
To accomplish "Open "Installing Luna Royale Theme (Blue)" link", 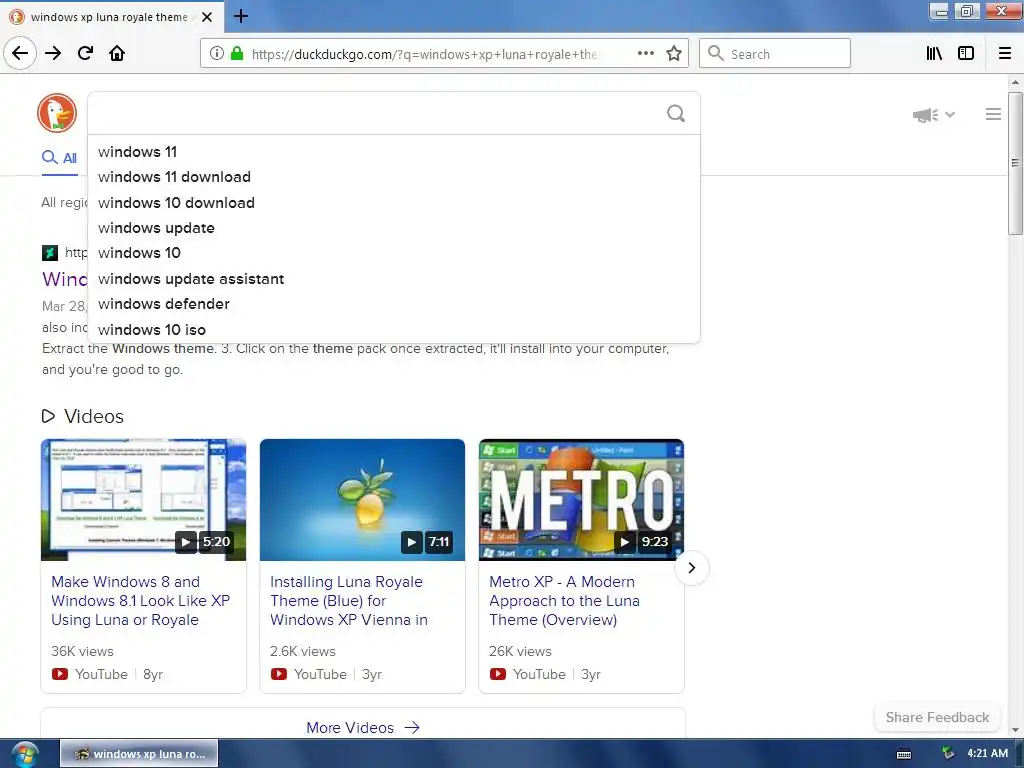I will click(349, 601).
